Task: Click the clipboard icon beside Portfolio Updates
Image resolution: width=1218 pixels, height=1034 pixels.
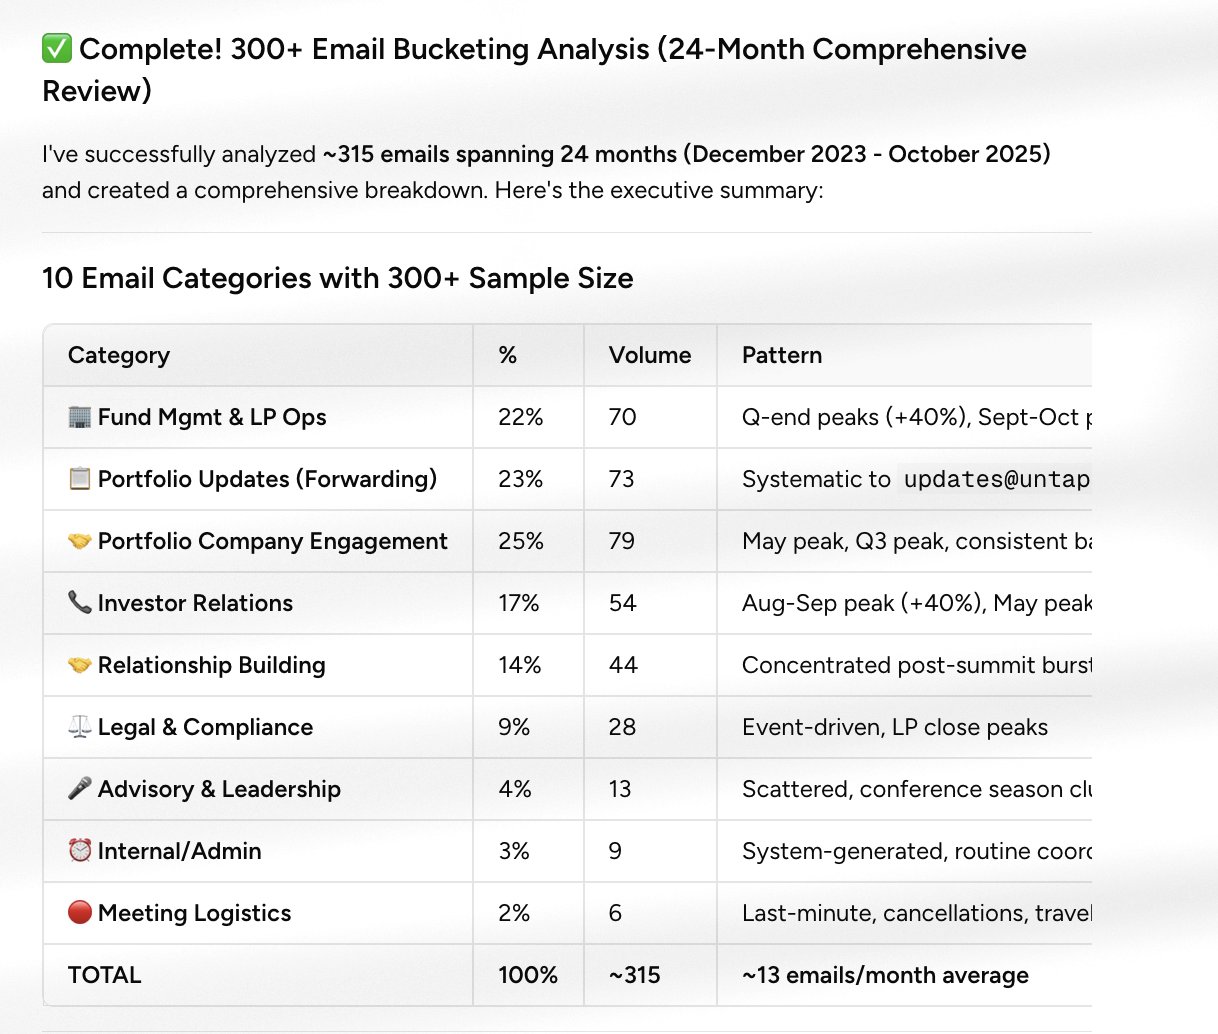Action: [x=79, y=479]
